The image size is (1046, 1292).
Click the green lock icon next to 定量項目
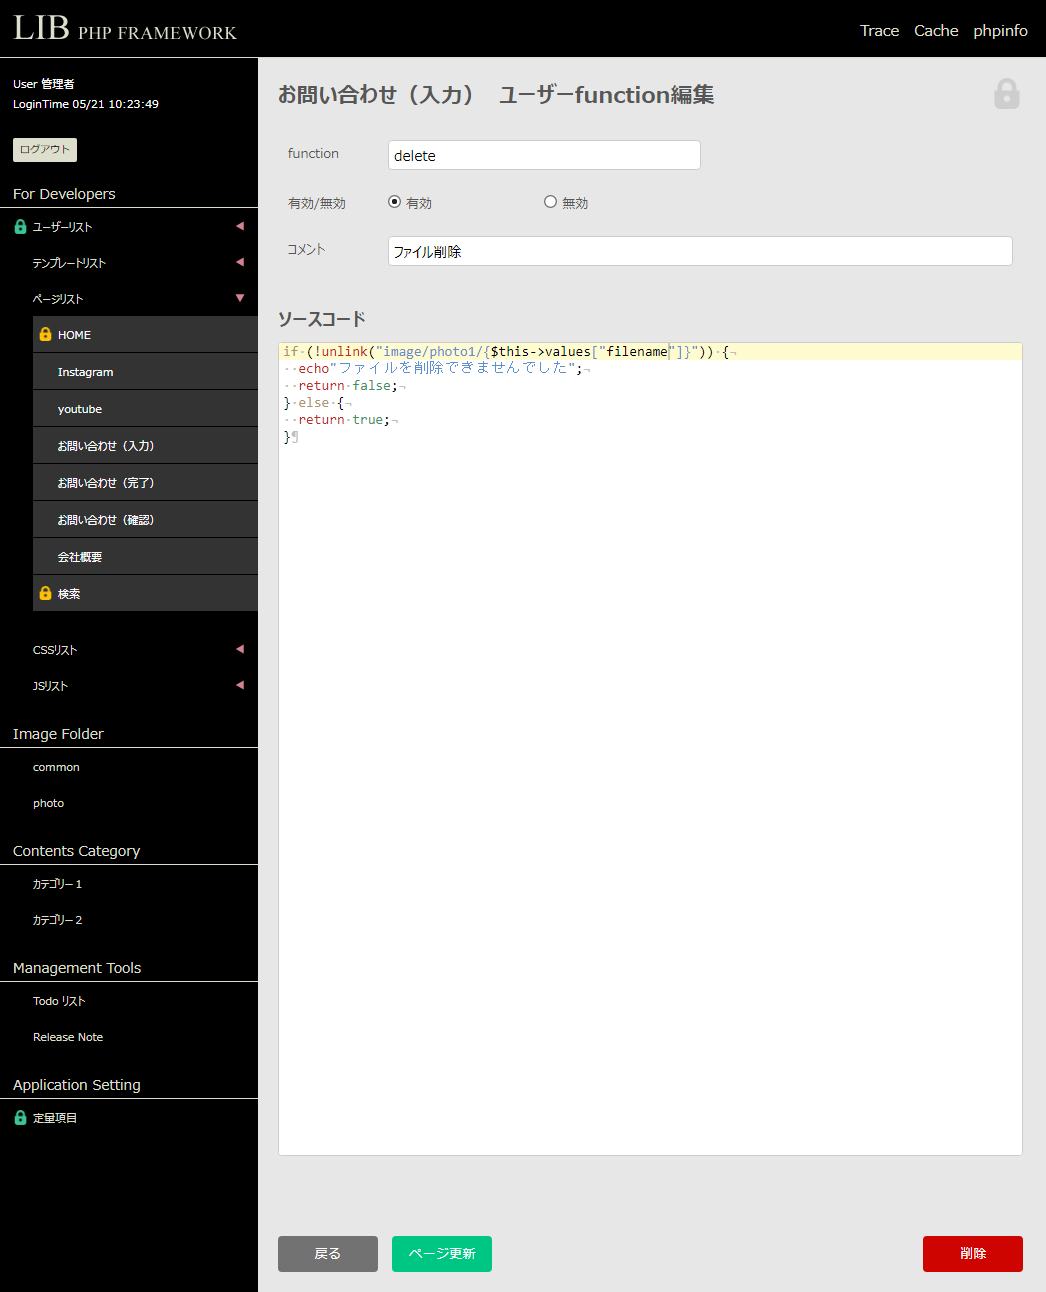click(x=20, y=1118)
